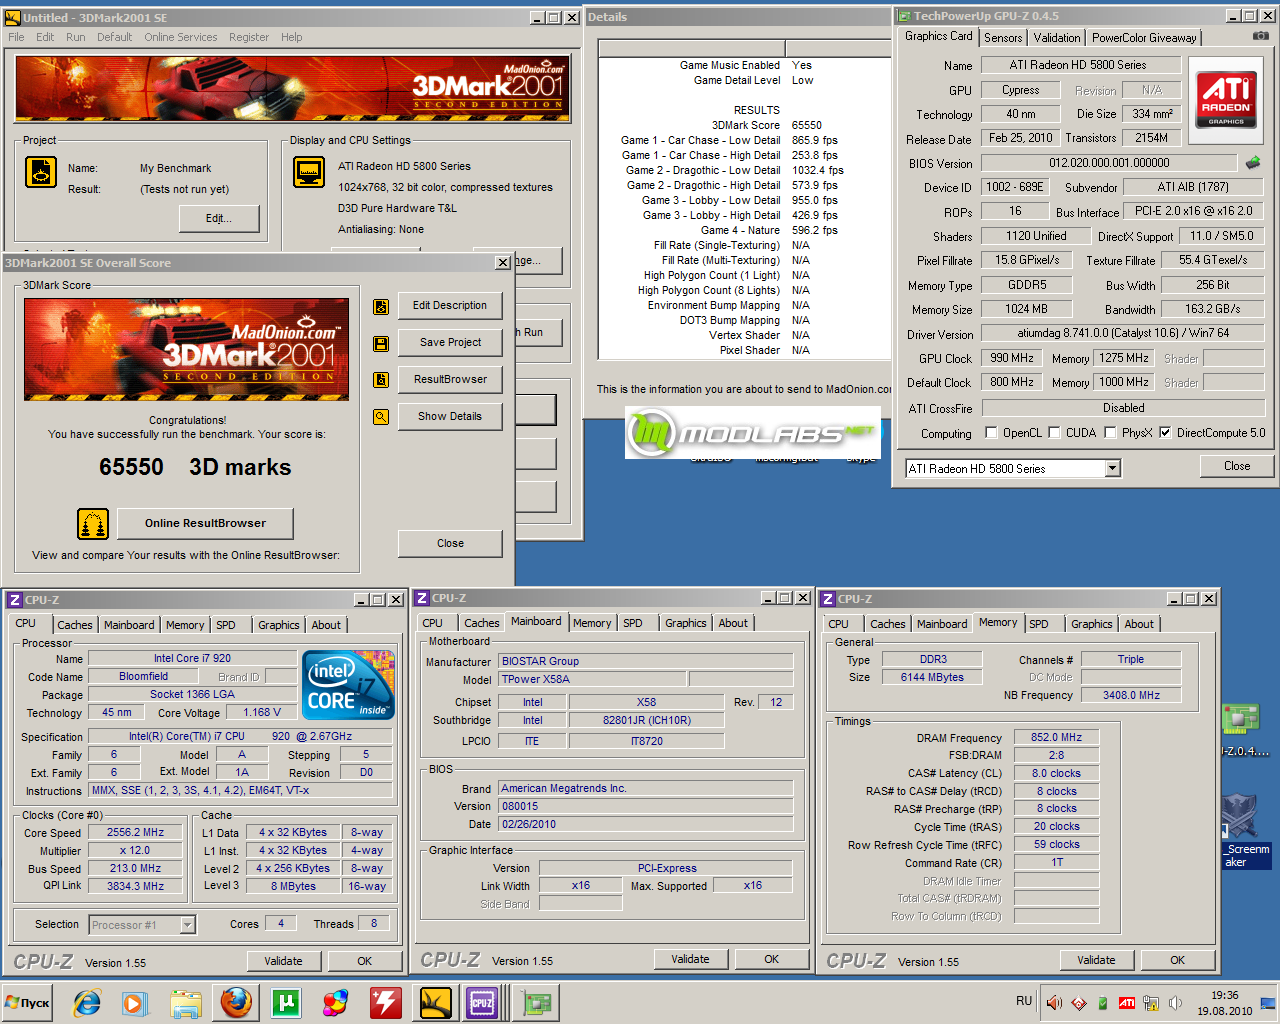Close the Overall Score dialog via Close button

click(450, 544)
